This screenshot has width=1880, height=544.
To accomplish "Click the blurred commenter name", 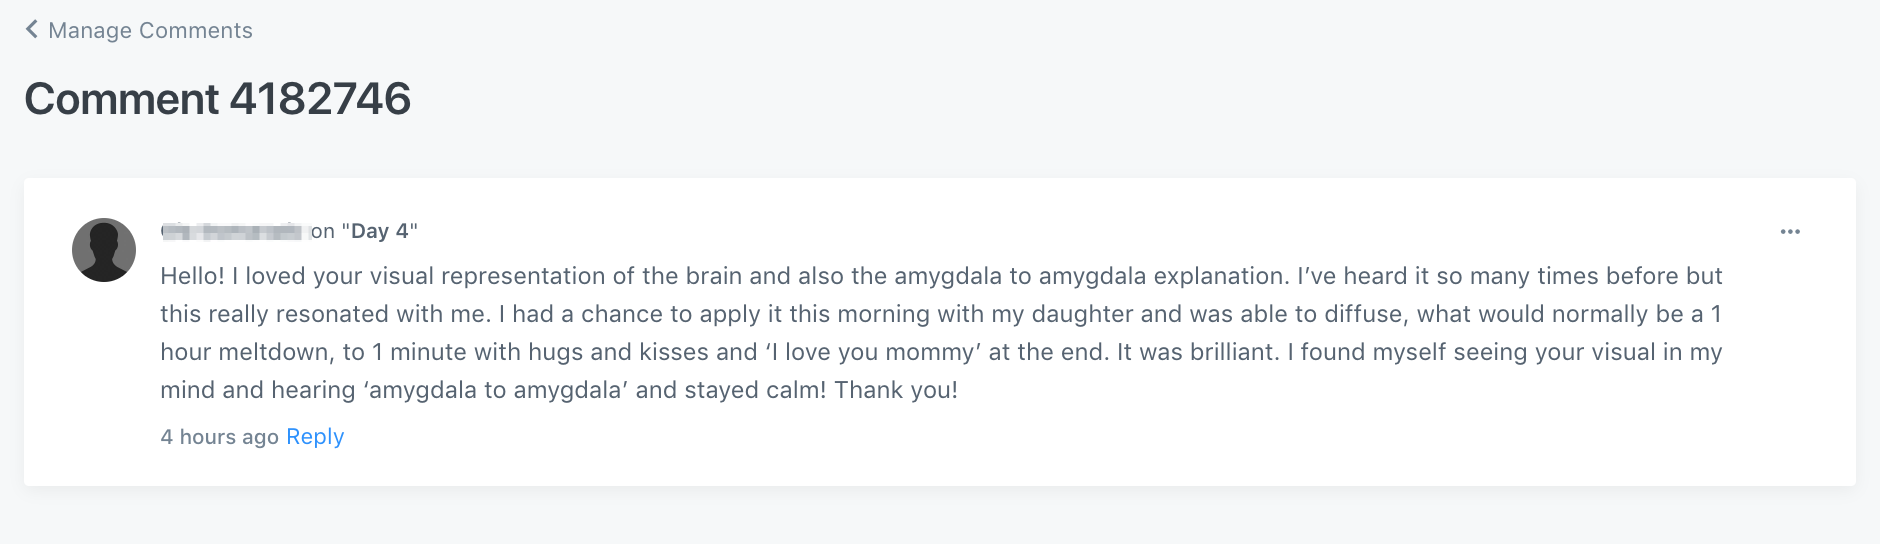I will click(231, 232).
